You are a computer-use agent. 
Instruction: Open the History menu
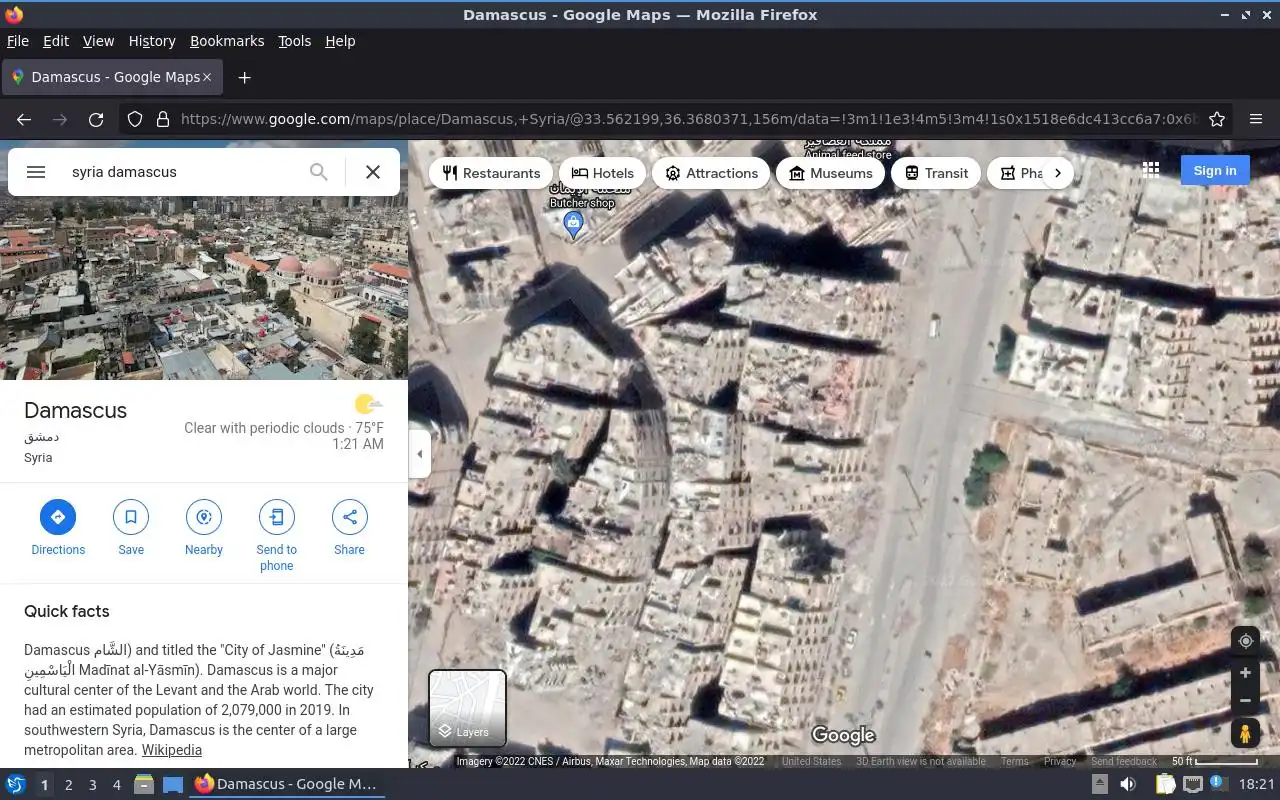point(152,41)
